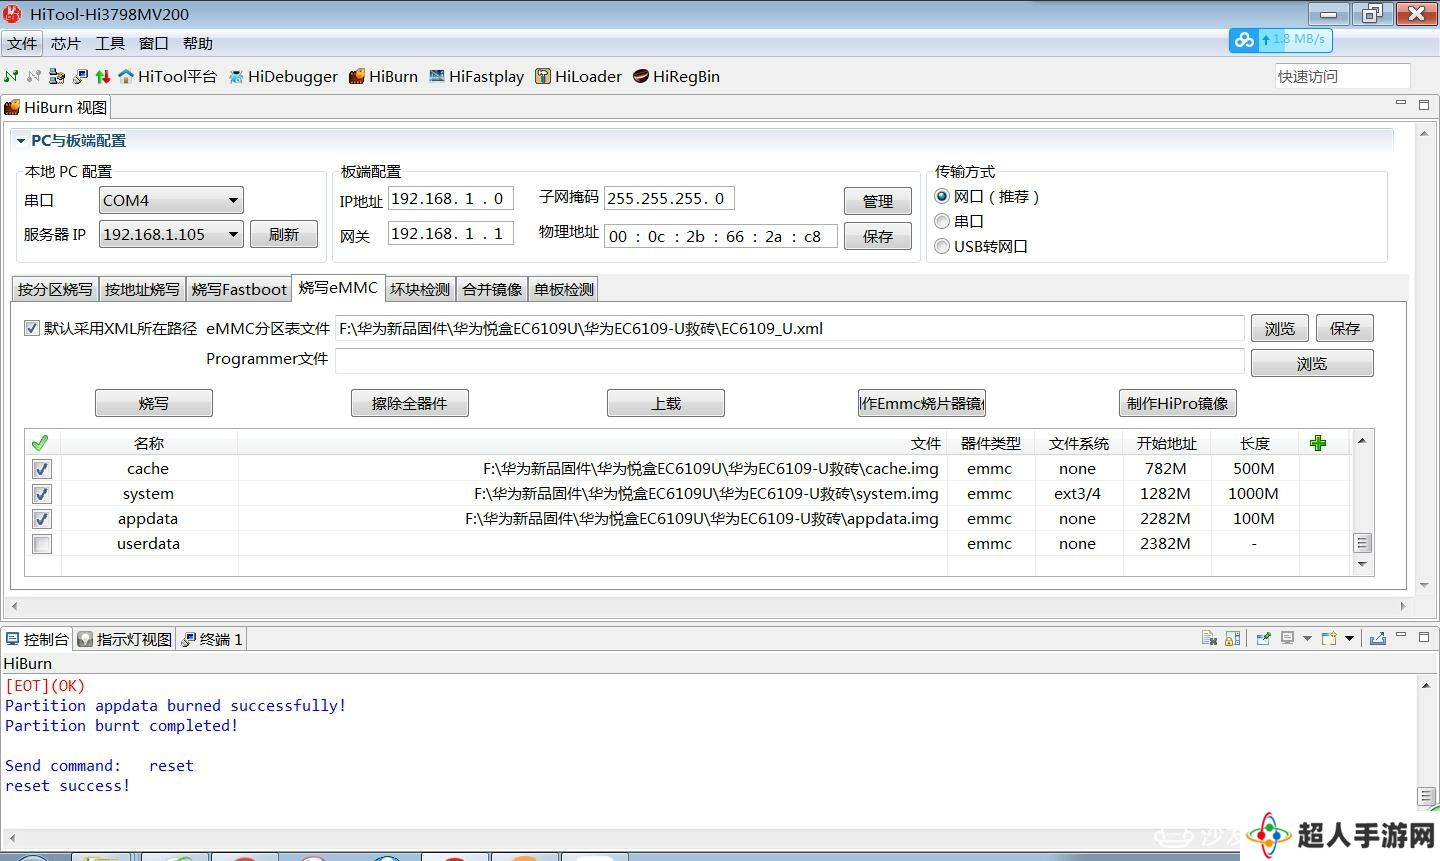Screen dimensions: 1440x861
Task: Open the 指示灯视图 tab
Action: point(125,639)
